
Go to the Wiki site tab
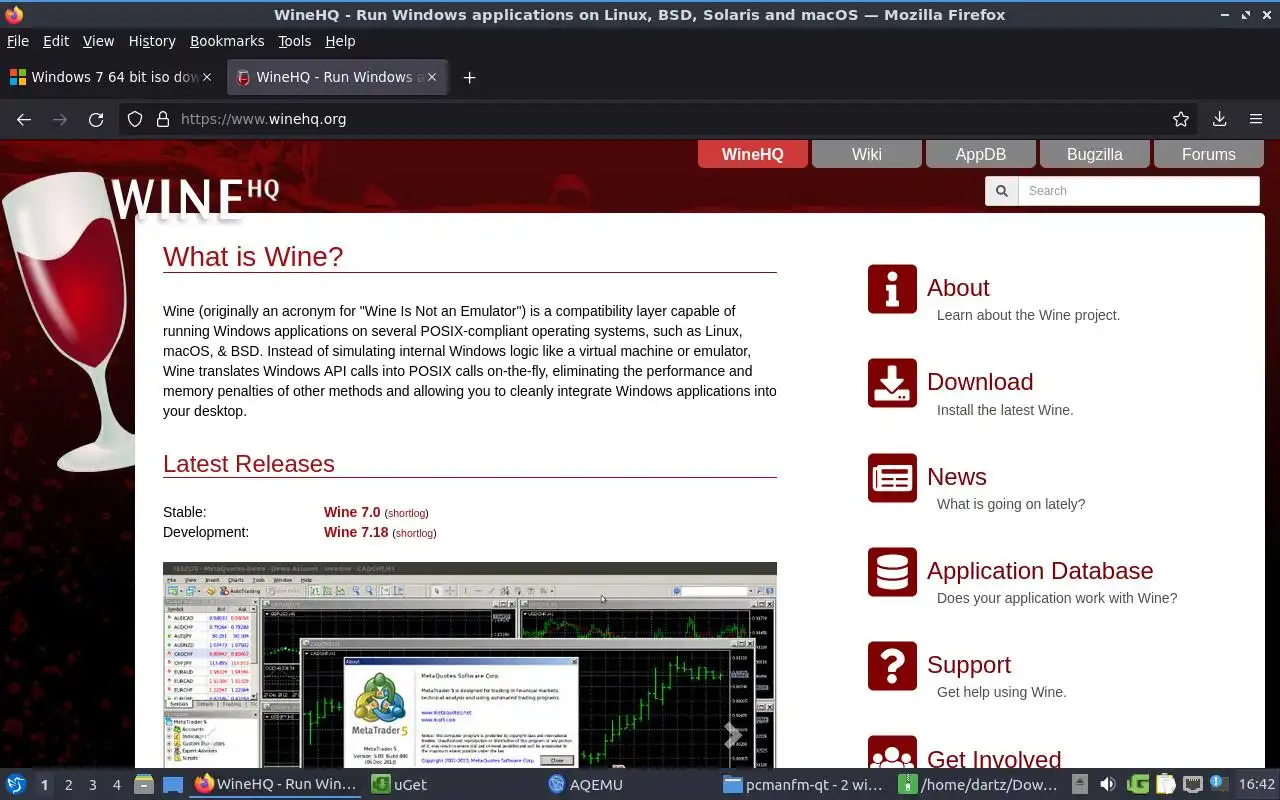pos(867,154)
